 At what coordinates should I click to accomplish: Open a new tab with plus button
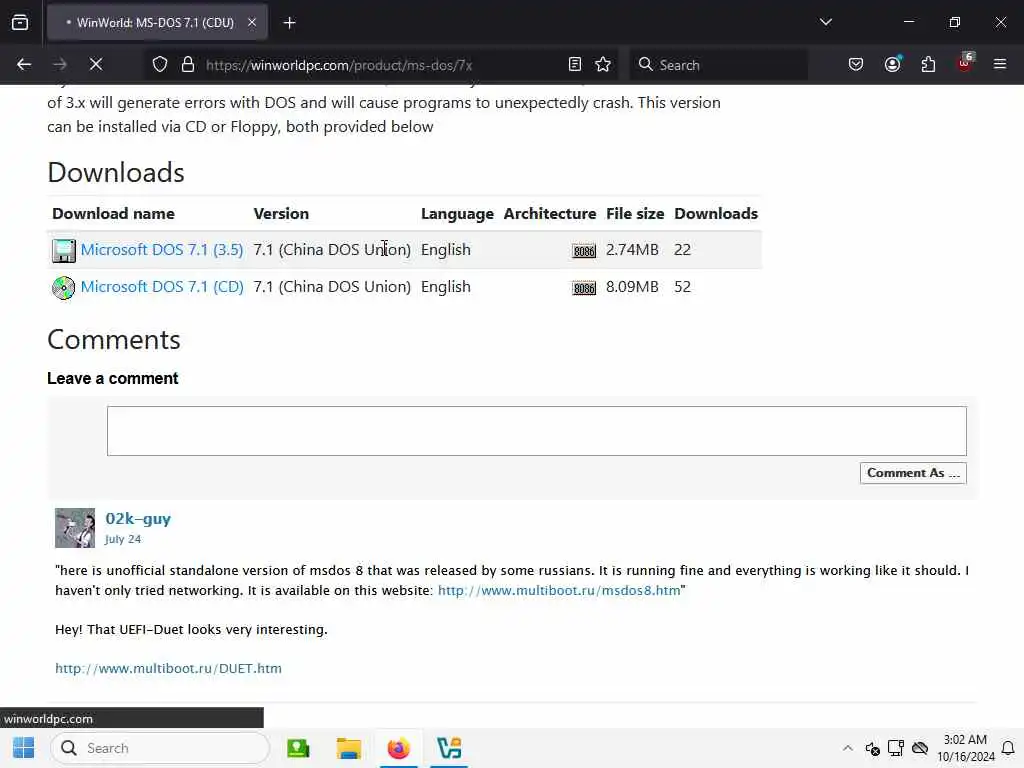click(289, 23)
